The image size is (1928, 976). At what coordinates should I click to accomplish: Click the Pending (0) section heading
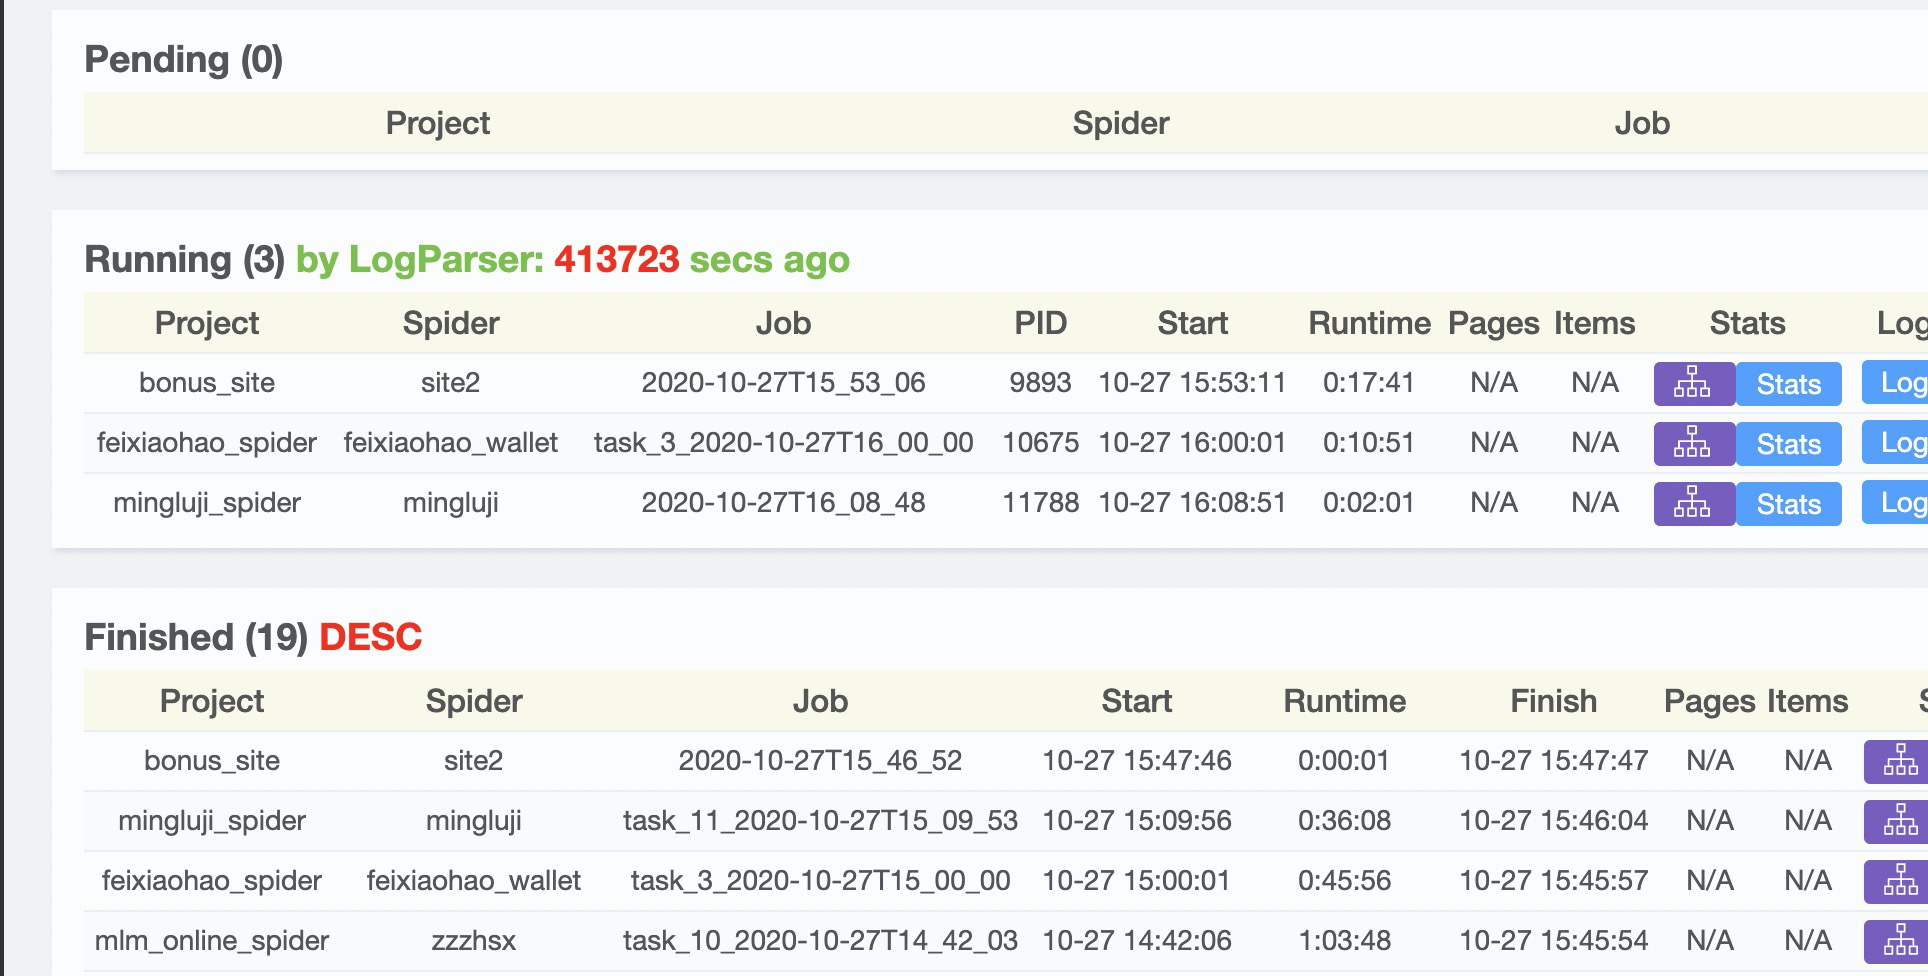(184, 59)
